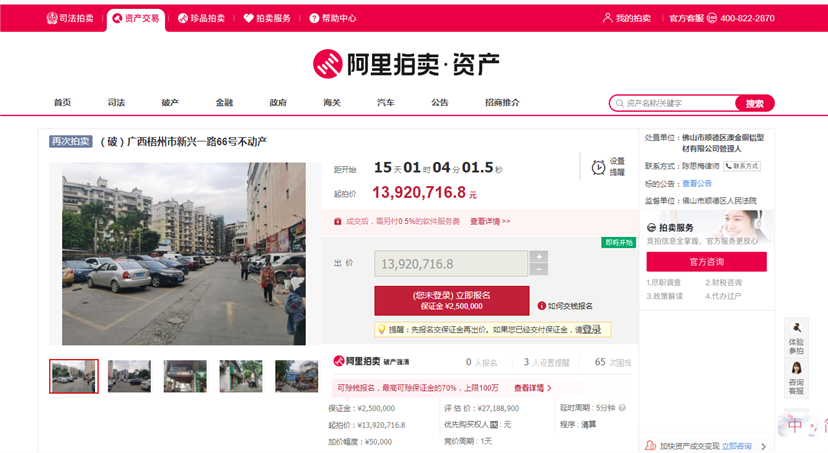Screen dimensions: 828x453
Task: Go to 首页 in navigation bar
Action: click(x=62, y=102)
